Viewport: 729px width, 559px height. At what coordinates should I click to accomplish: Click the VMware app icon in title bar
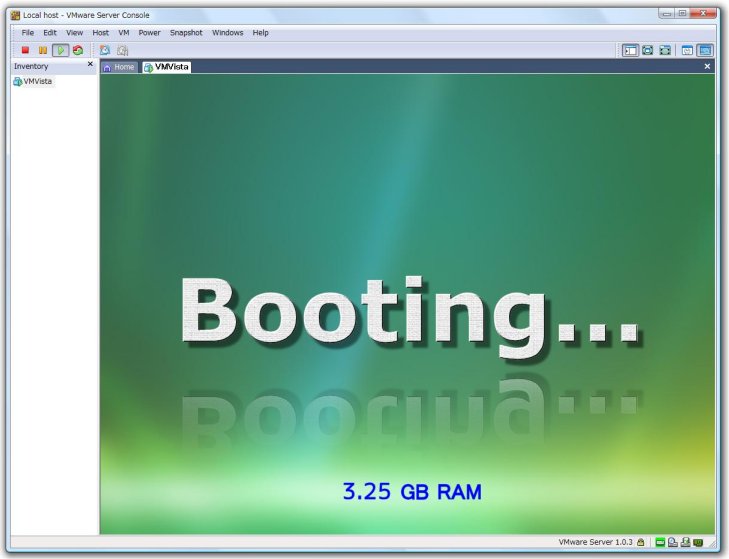(15, 15)
